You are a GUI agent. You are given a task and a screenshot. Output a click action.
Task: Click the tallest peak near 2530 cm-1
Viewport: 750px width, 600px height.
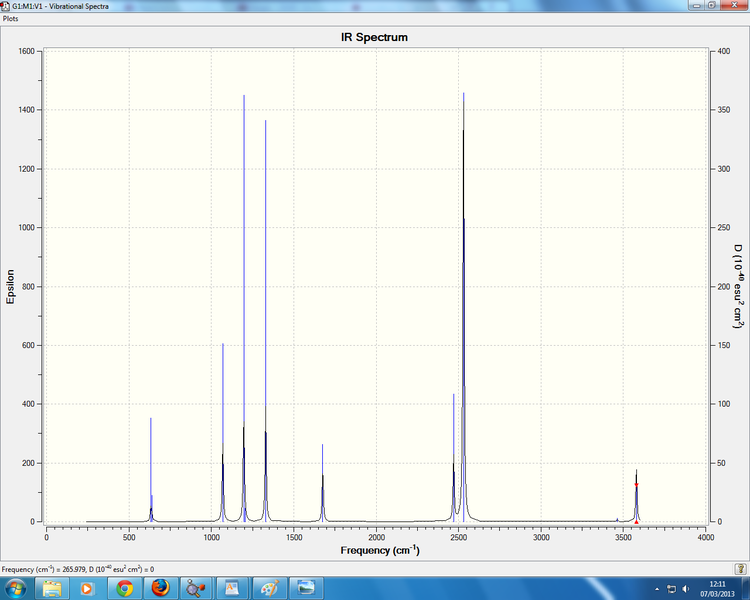click(x=463, y=306)
